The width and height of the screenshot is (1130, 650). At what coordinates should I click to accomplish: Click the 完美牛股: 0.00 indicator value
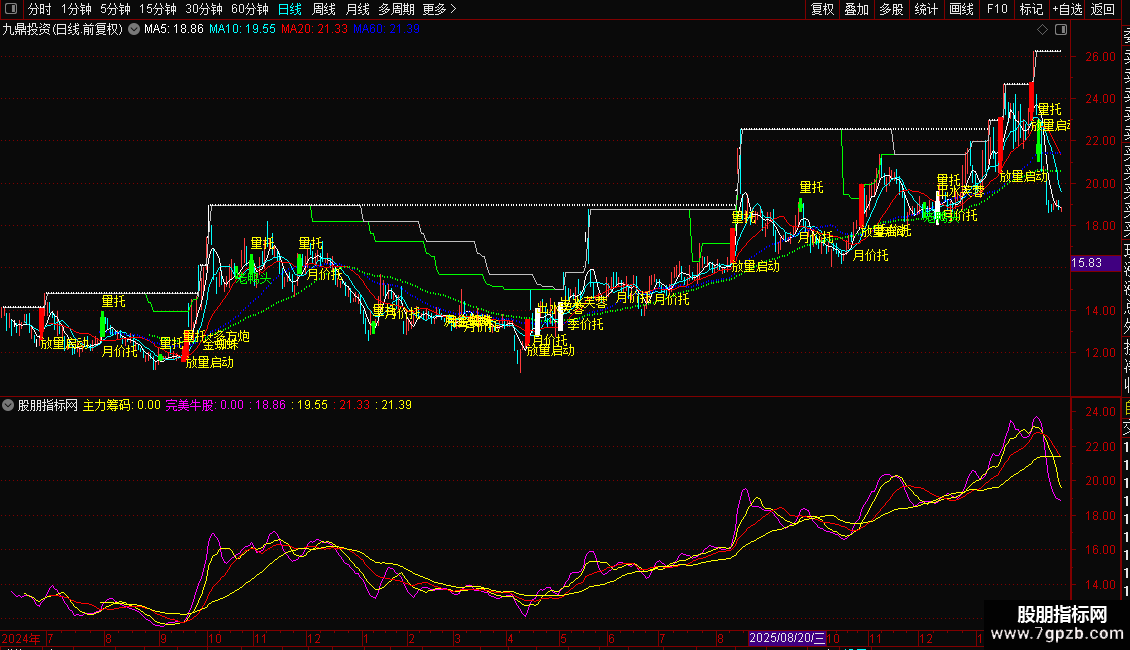pos(205,405)
